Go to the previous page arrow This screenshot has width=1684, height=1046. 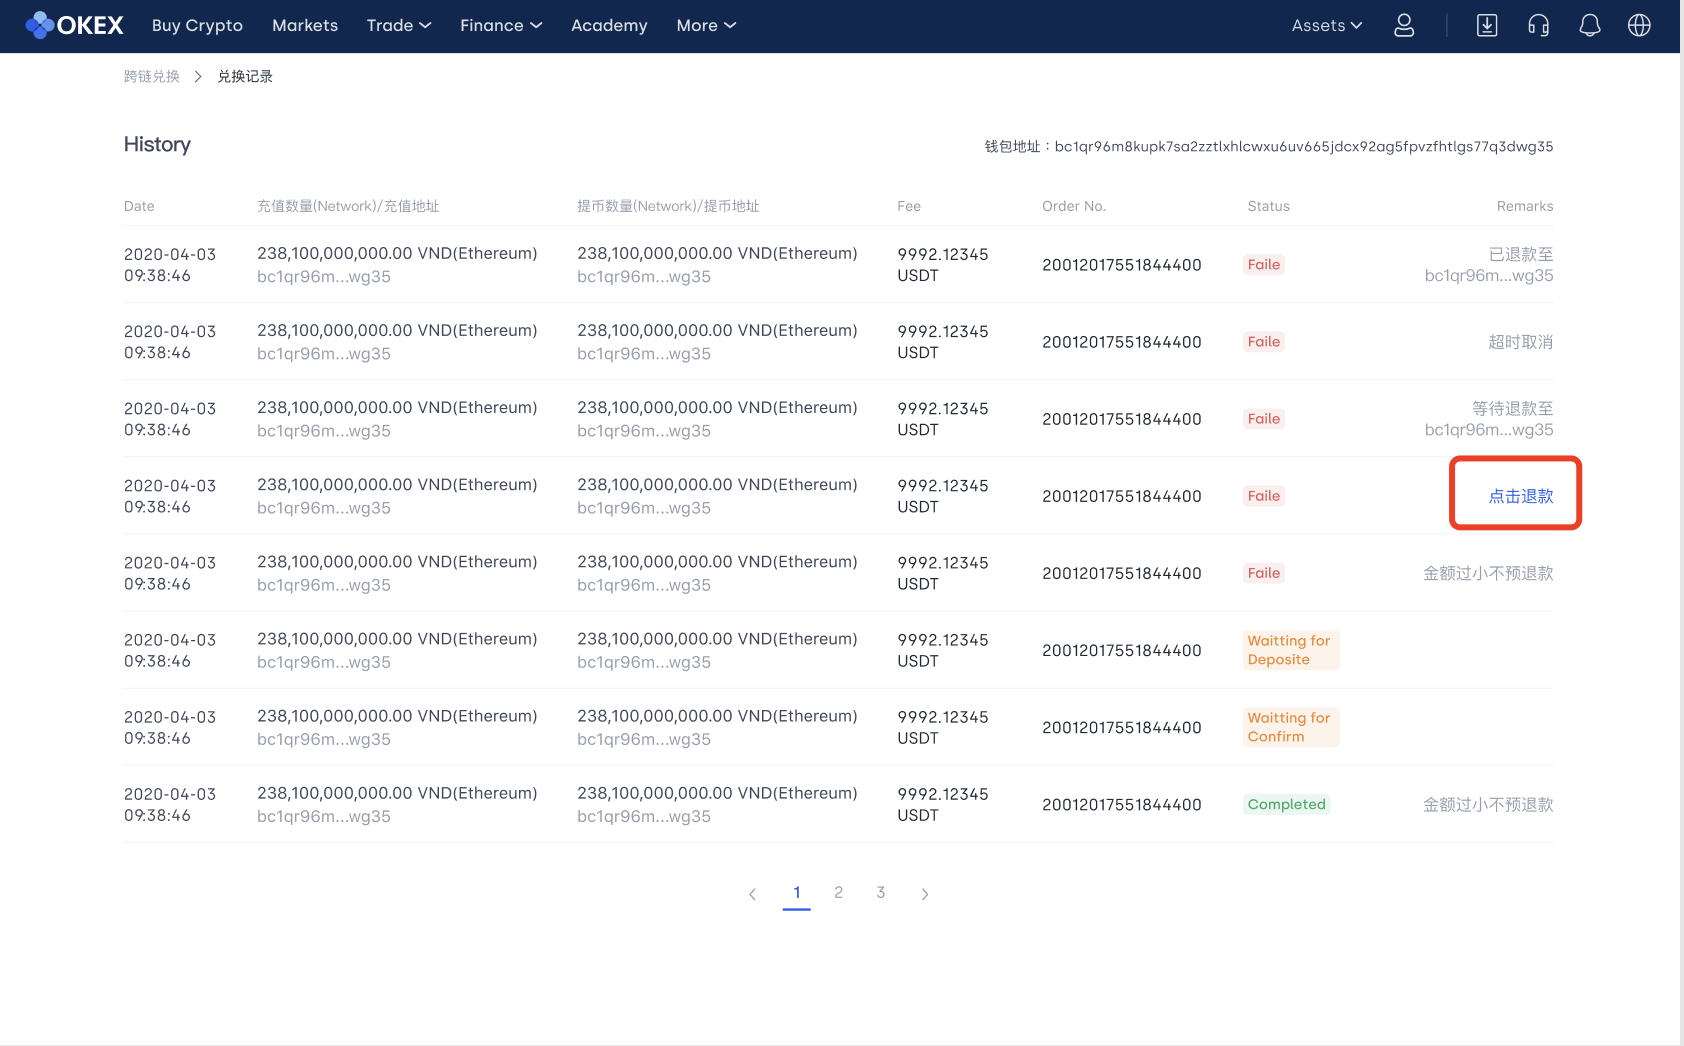(752, 894)
